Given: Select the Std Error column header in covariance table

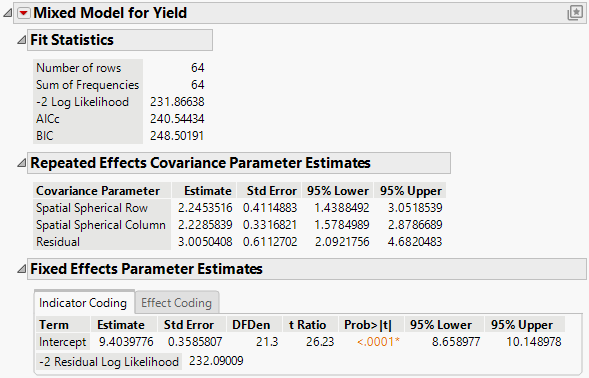Looking at the screenshot, I should pos(272,191).
